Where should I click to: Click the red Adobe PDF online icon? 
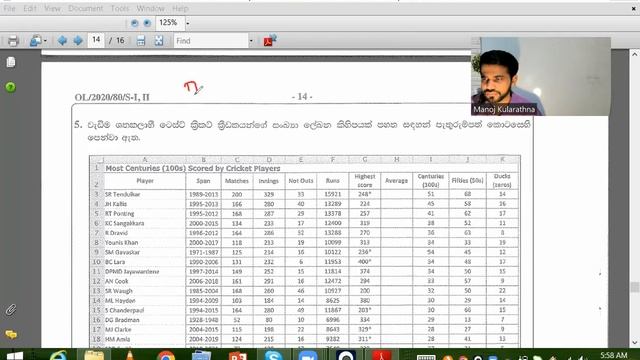pos(270,40)
